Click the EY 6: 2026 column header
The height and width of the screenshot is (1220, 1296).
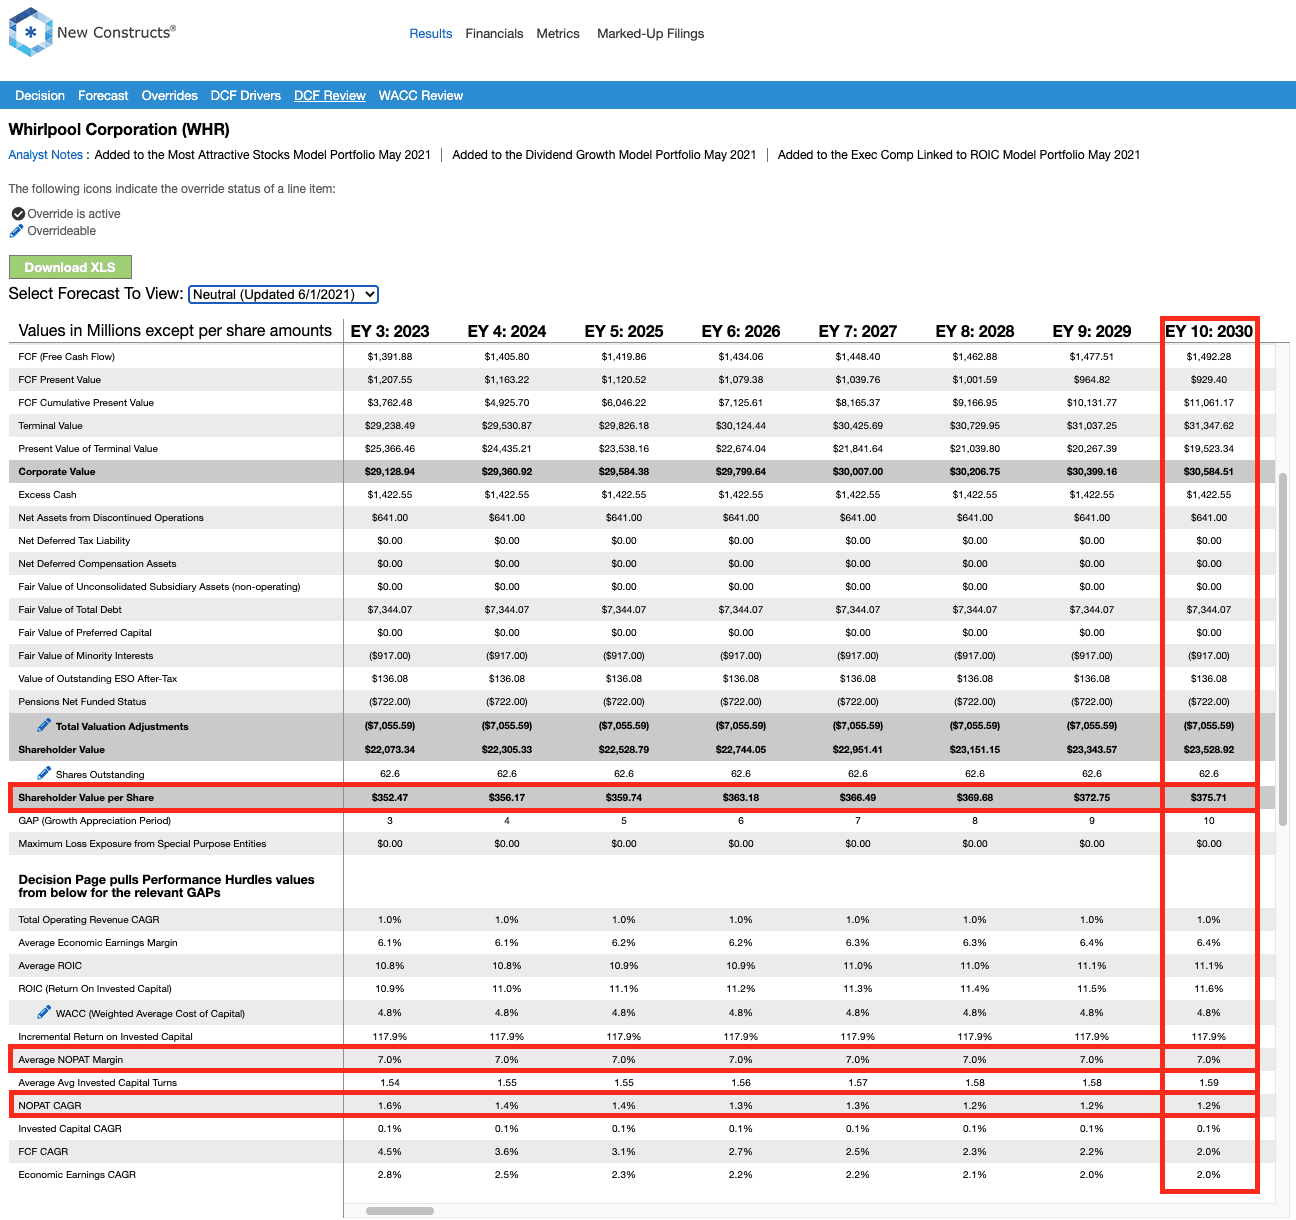click(741, 331)
